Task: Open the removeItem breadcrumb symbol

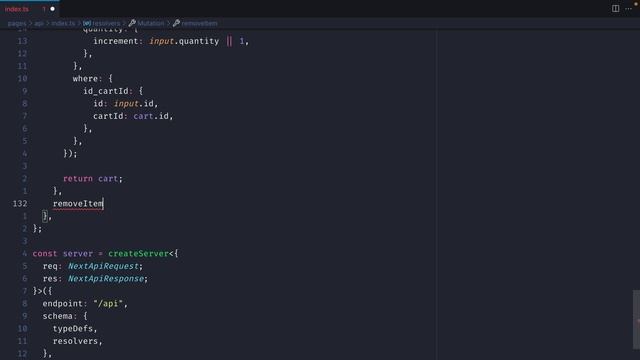Action: (195, 23)
